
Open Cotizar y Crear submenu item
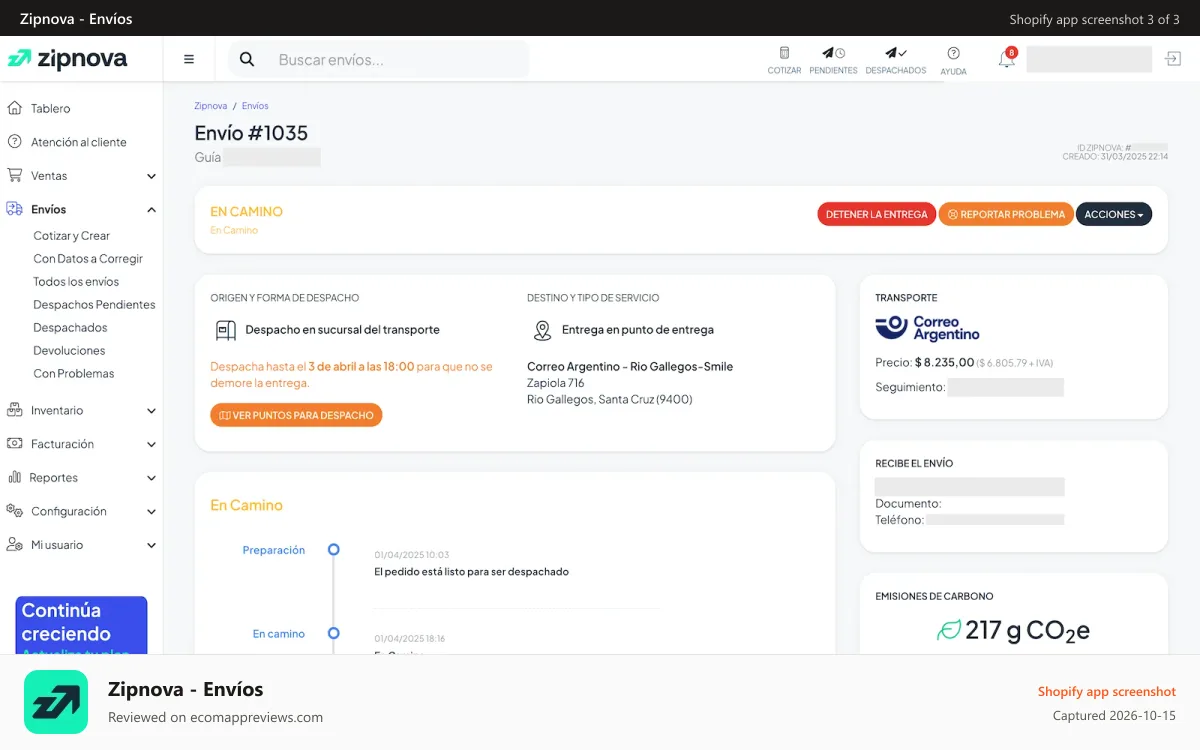[72, 236]
